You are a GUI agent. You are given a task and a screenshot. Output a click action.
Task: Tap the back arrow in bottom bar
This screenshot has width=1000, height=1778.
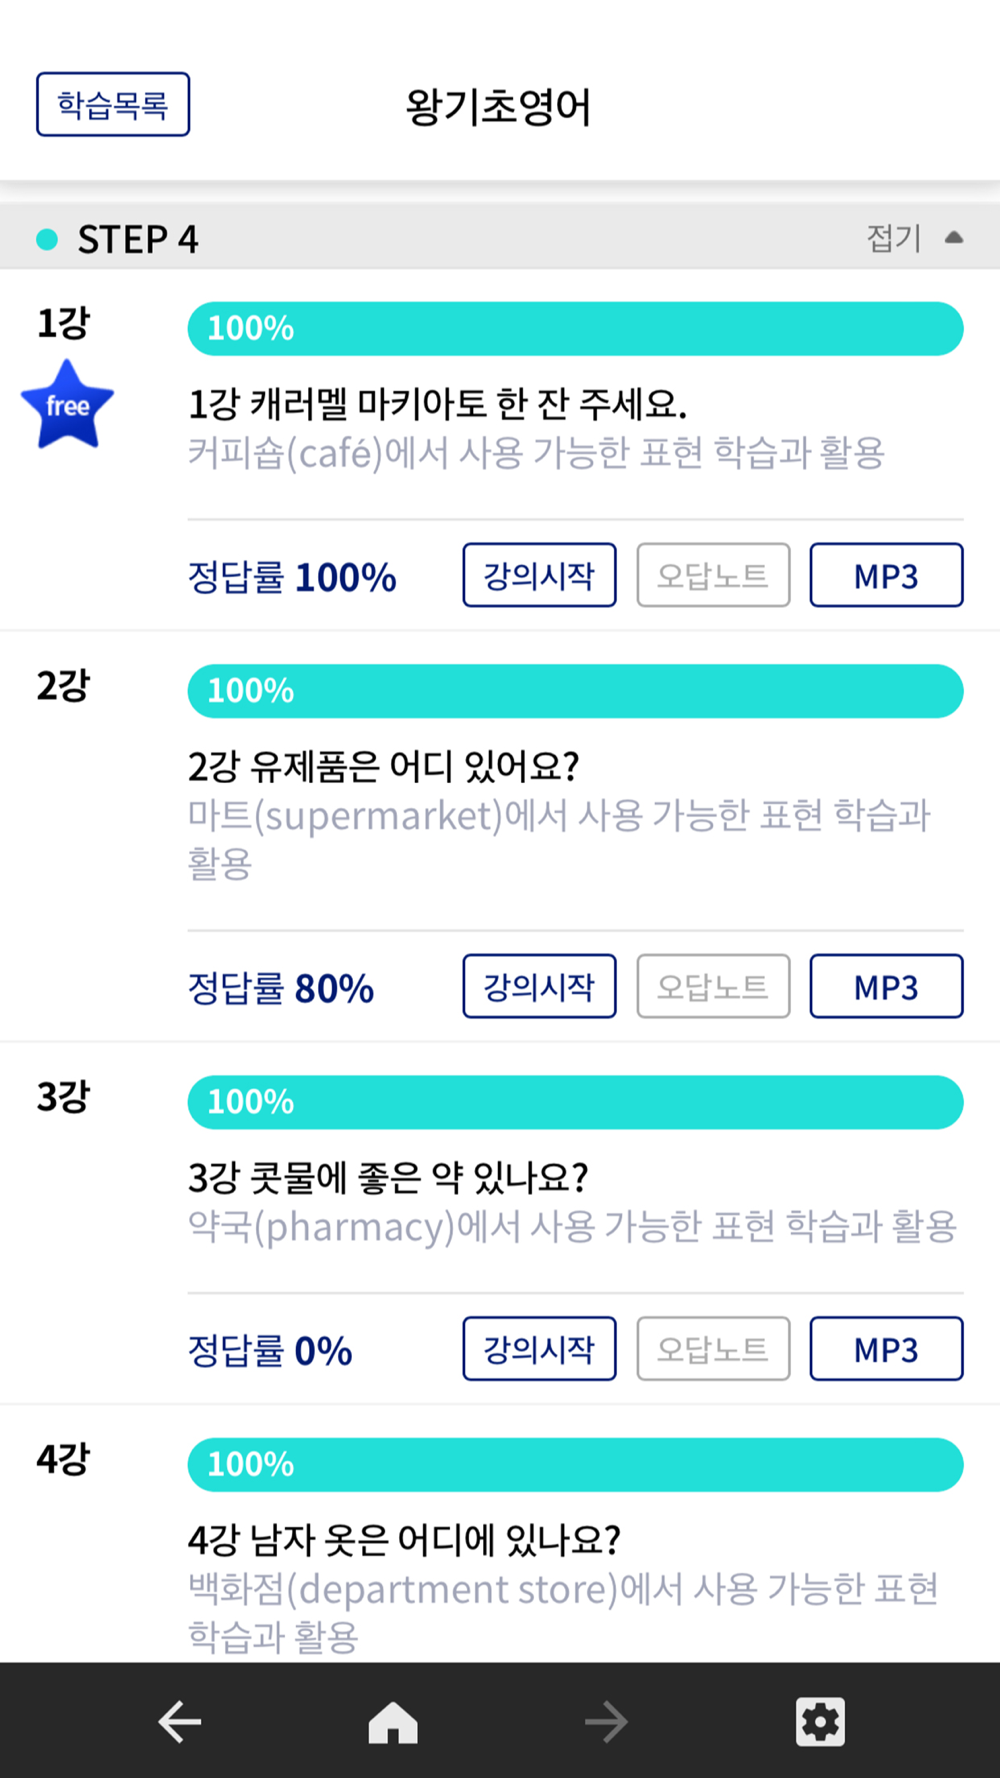click(180, 1721)
